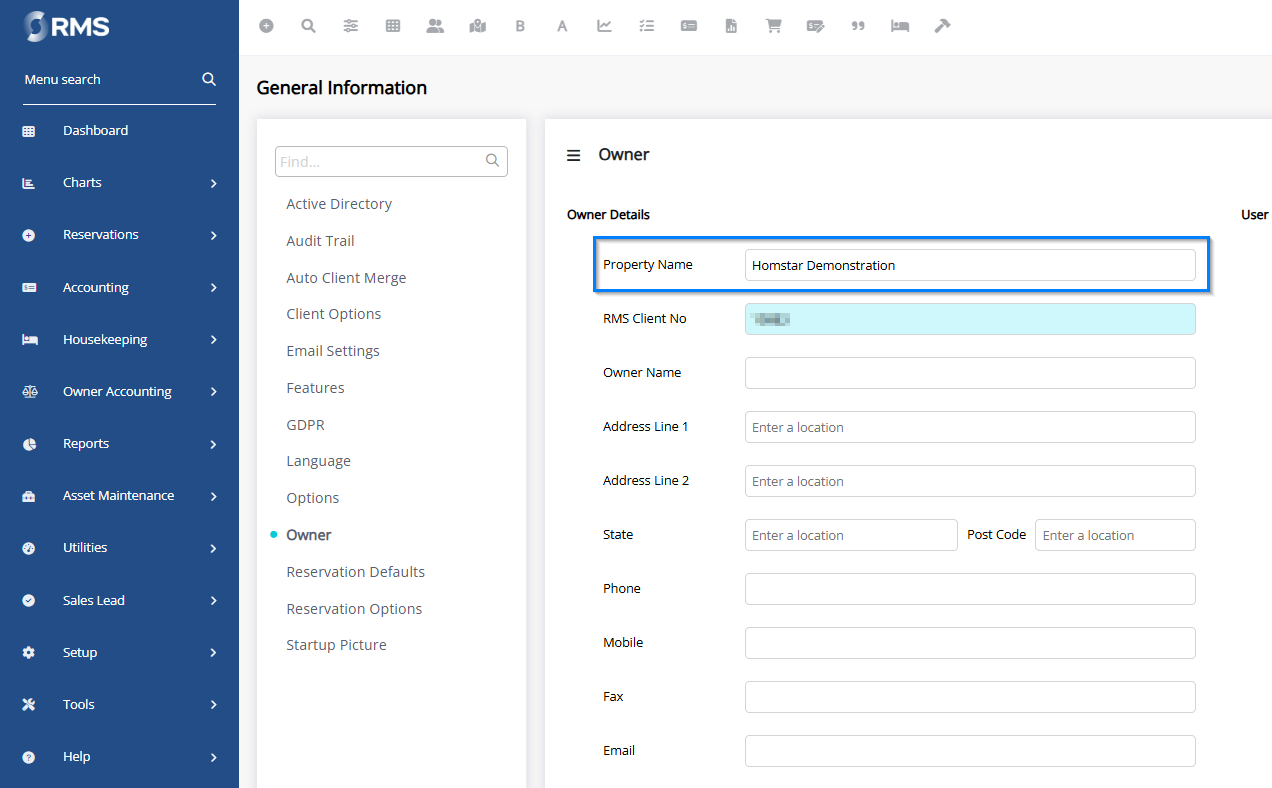Viewport: 1272px width, 788px height.
Task: Select Email Settings in the settings list
Action: (x=333, y=351)
